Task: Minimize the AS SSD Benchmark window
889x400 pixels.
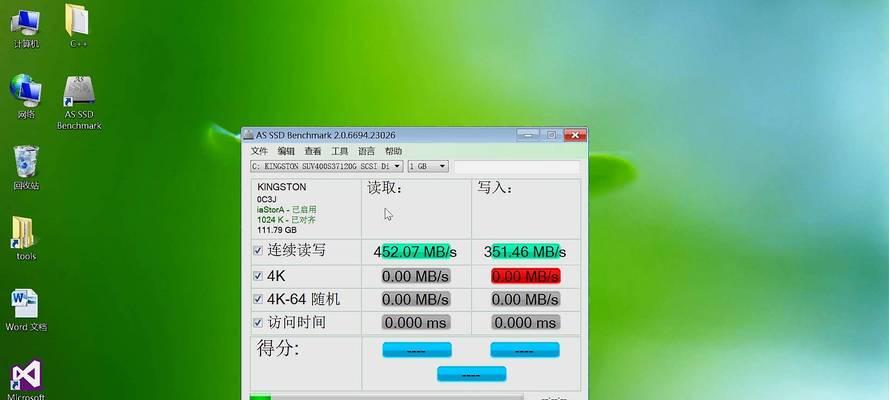Action: pos(527,135)
